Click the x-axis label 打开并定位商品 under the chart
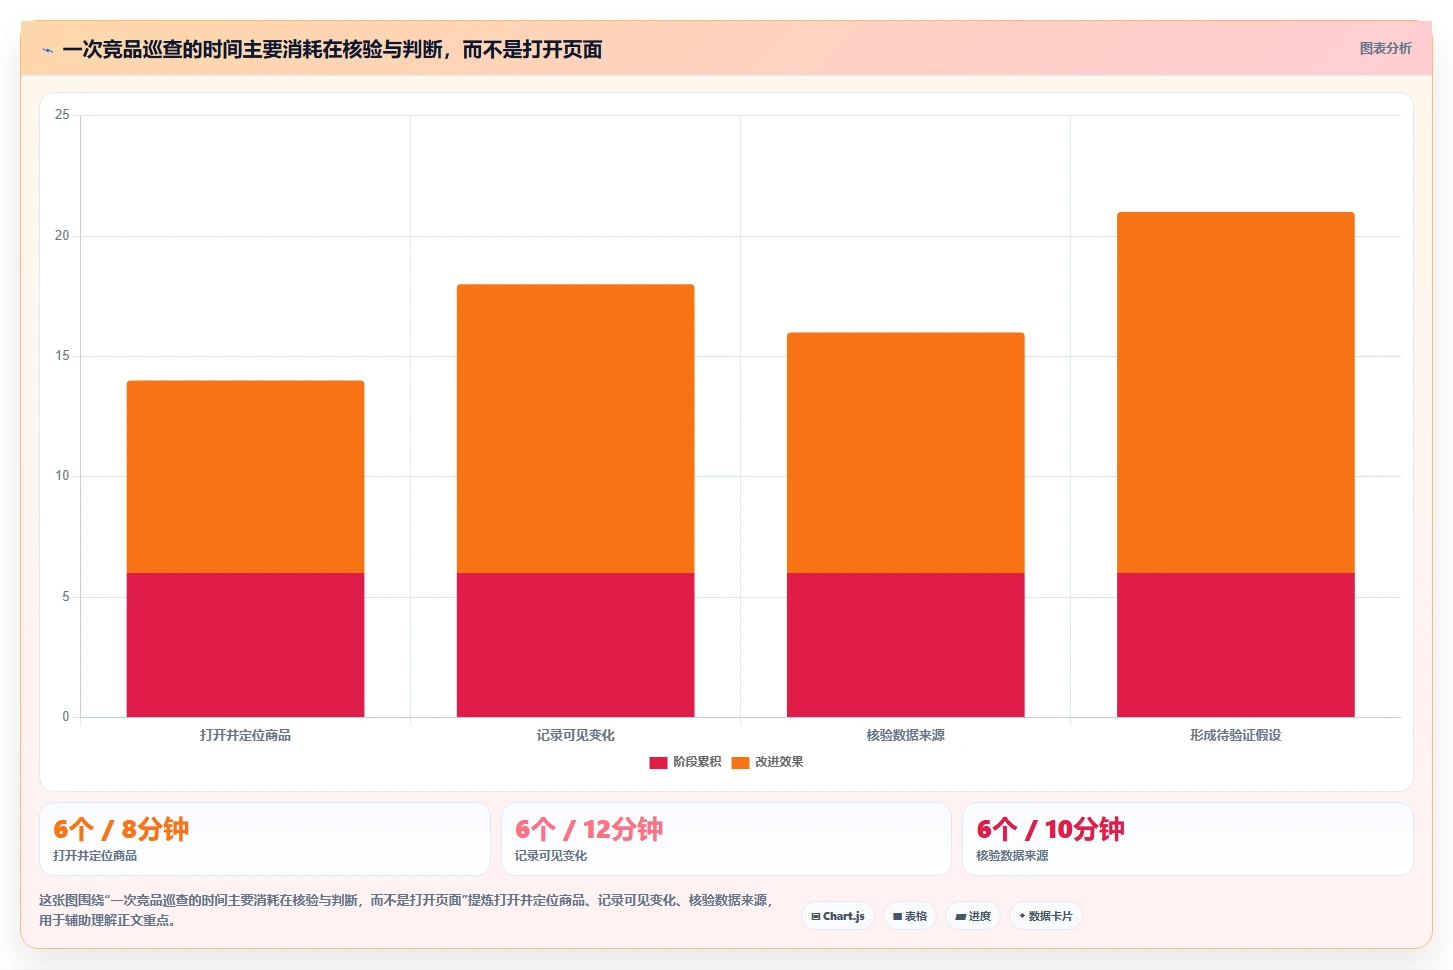The image size is (1453, 970). (245, 735)
